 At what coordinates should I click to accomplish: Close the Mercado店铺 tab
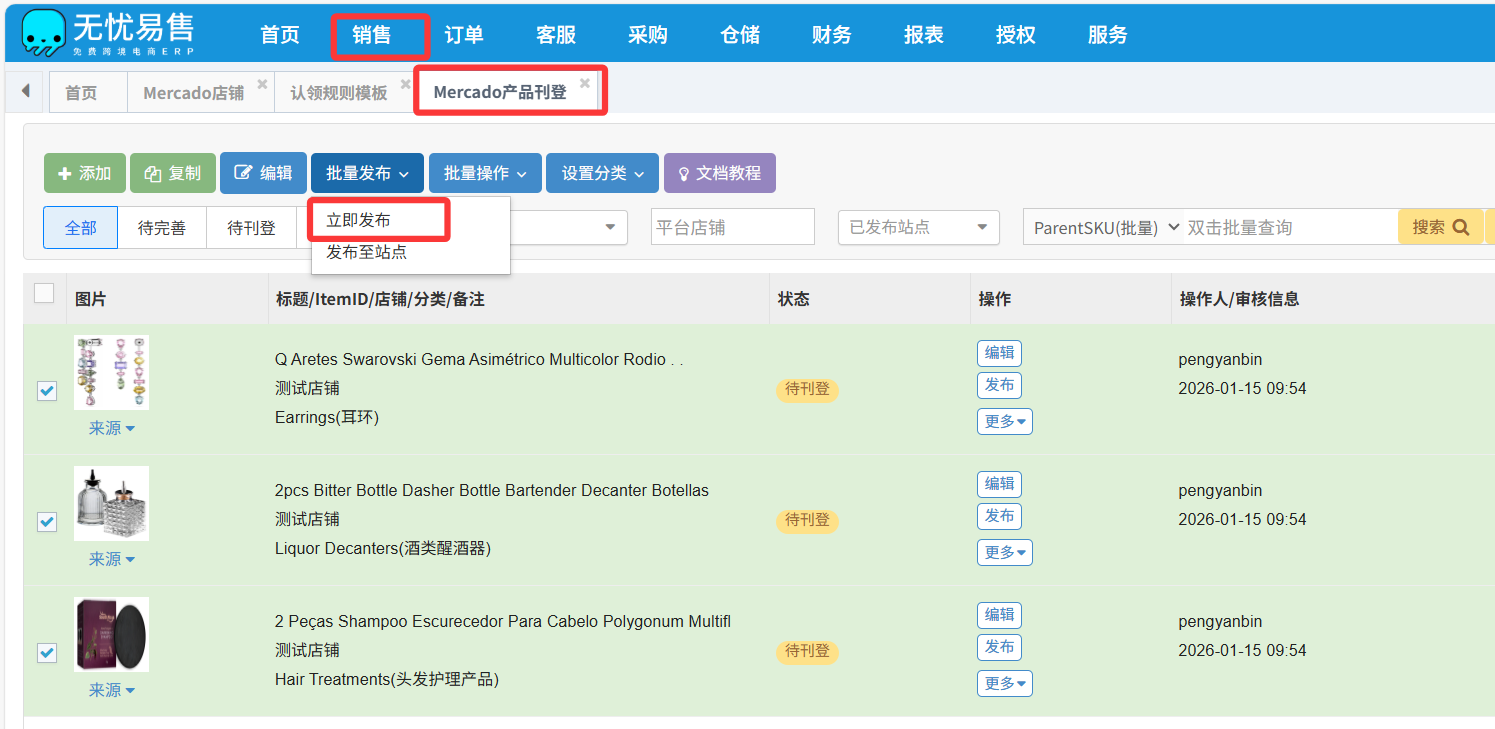pos(262,84)
